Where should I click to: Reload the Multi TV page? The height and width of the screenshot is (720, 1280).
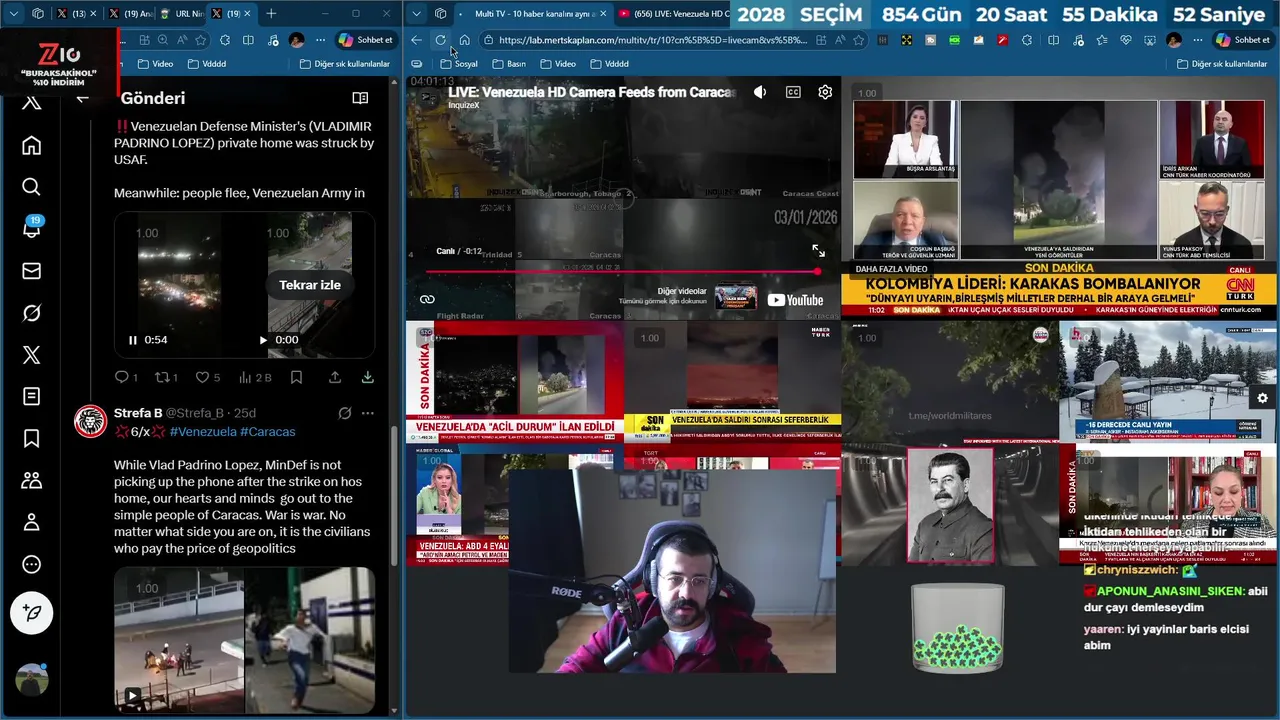point(440,40)
